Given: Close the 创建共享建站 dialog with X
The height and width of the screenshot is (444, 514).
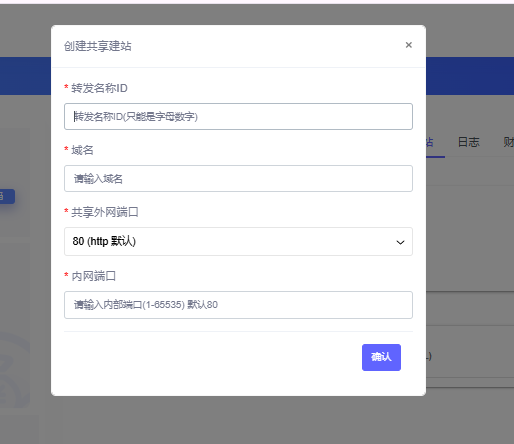Looking at the screenshot, I should click(x=408, y=45).
